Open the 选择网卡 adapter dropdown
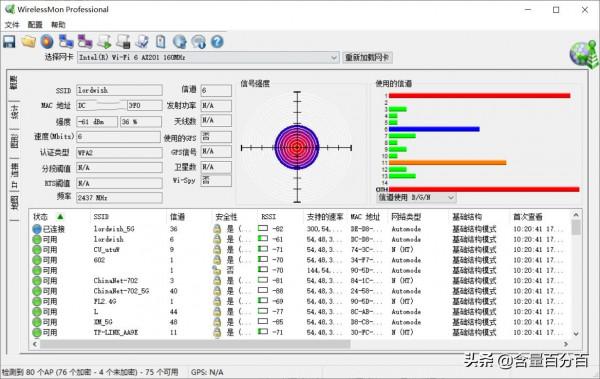600x379 pixels. coord(208,57)
